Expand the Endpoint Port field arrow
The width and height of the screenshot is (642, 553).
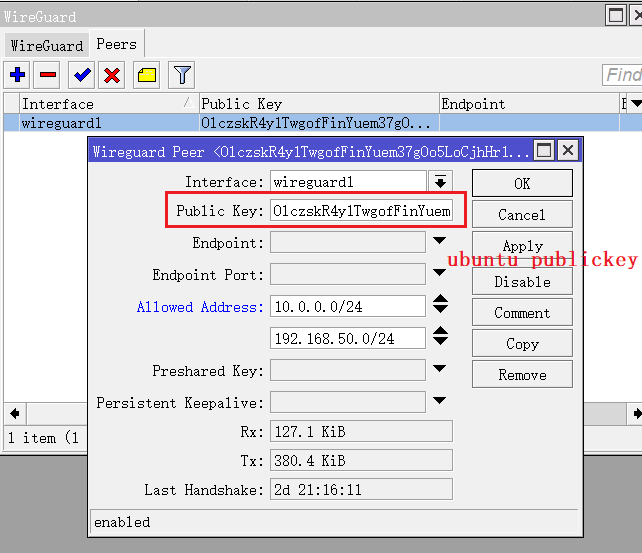point(440,274)
